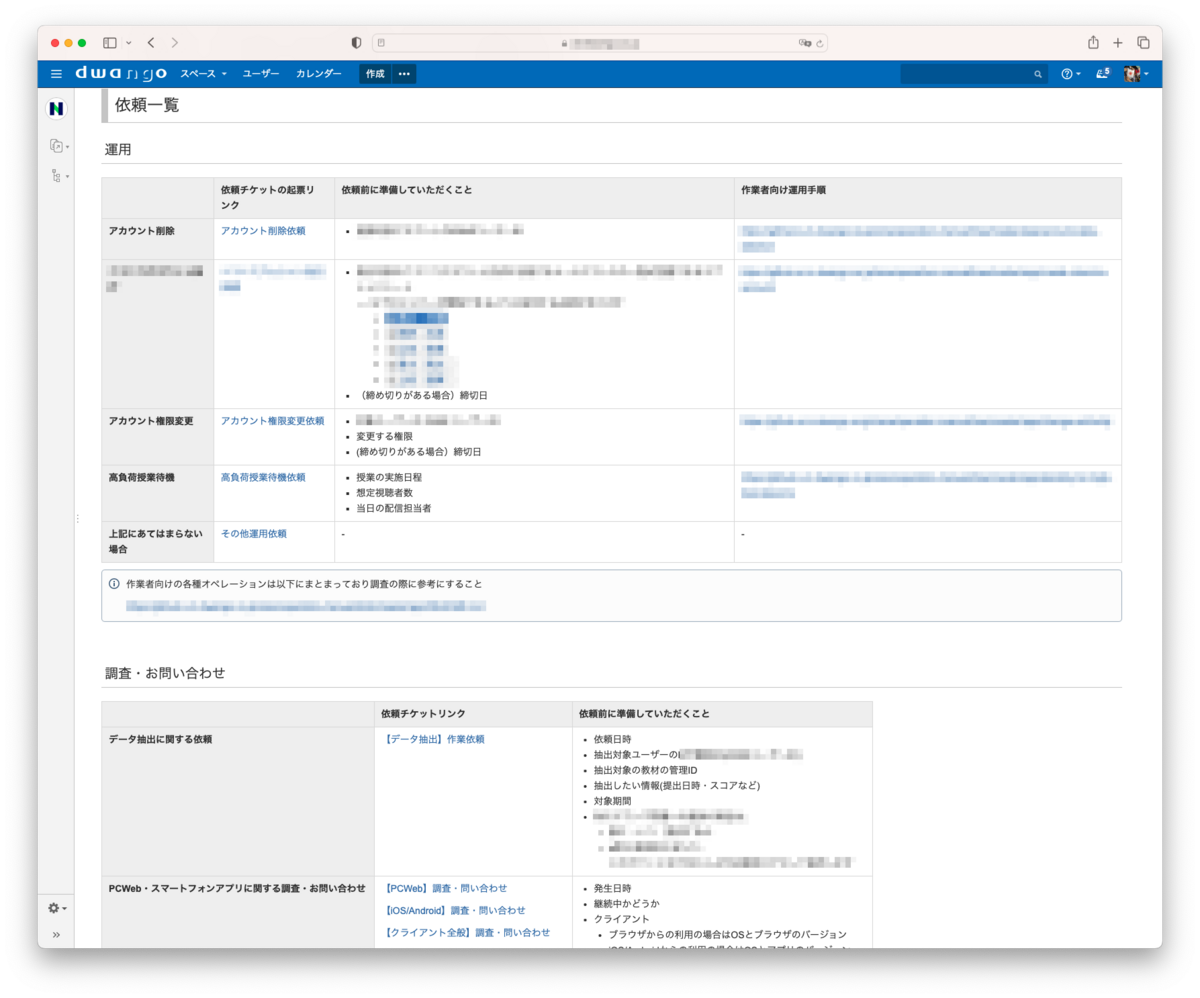Open the user avatar profile menu
1200x998 pixels.
click(1135, 74)
